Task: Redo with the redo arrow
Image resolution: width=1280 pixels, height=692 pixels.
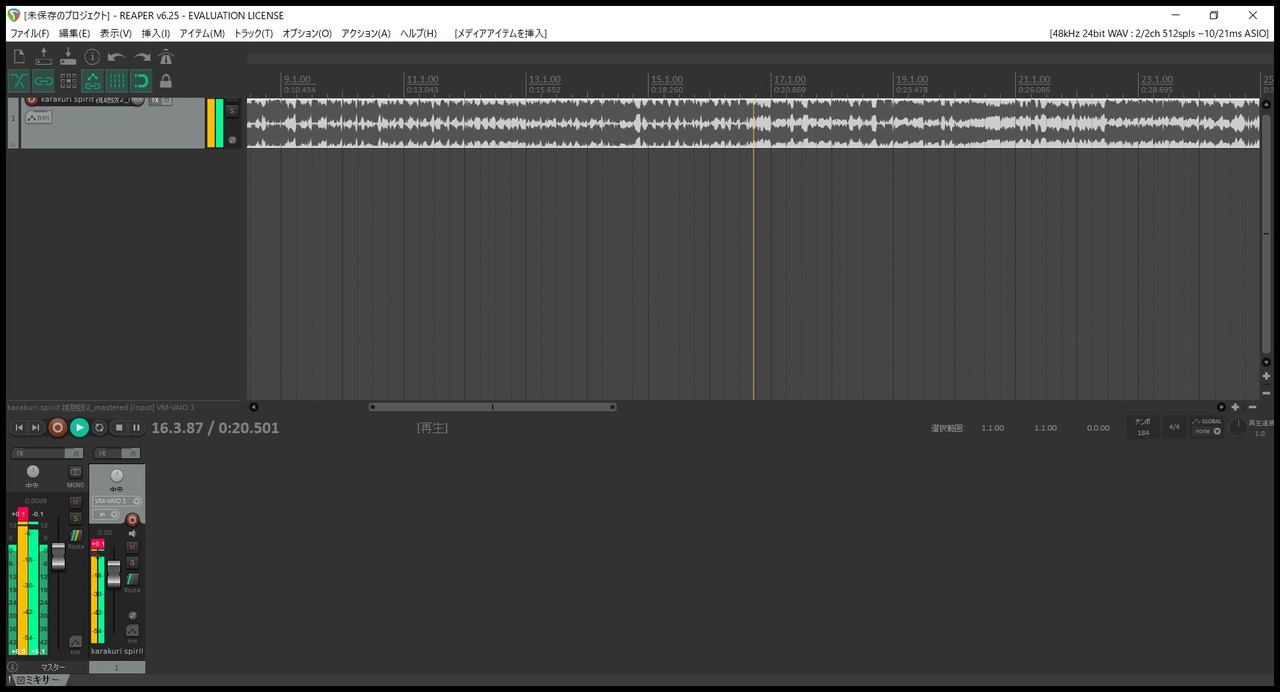Action: 142,57
